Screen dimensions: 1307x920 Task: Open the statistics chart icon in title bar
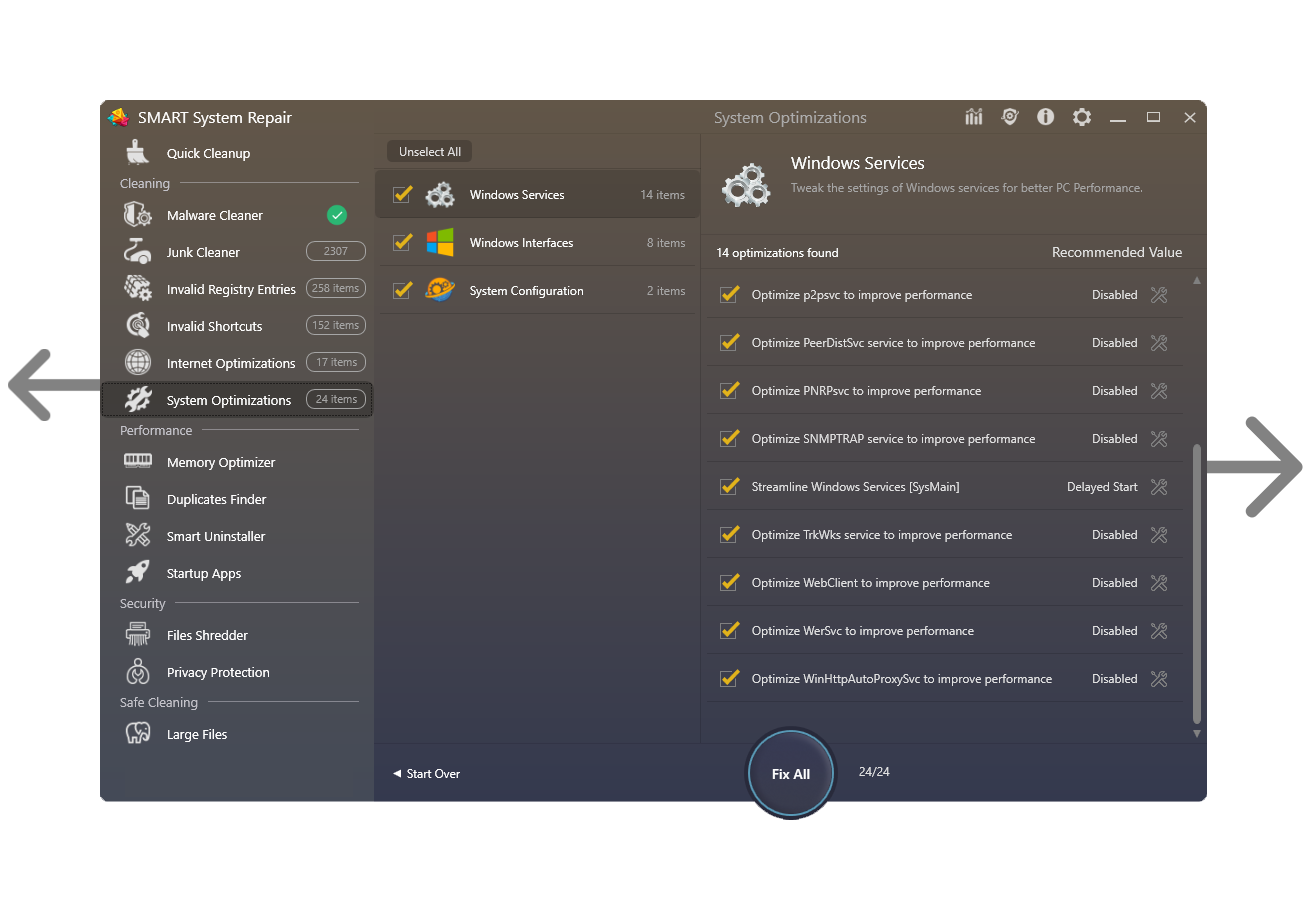[974, 117]
